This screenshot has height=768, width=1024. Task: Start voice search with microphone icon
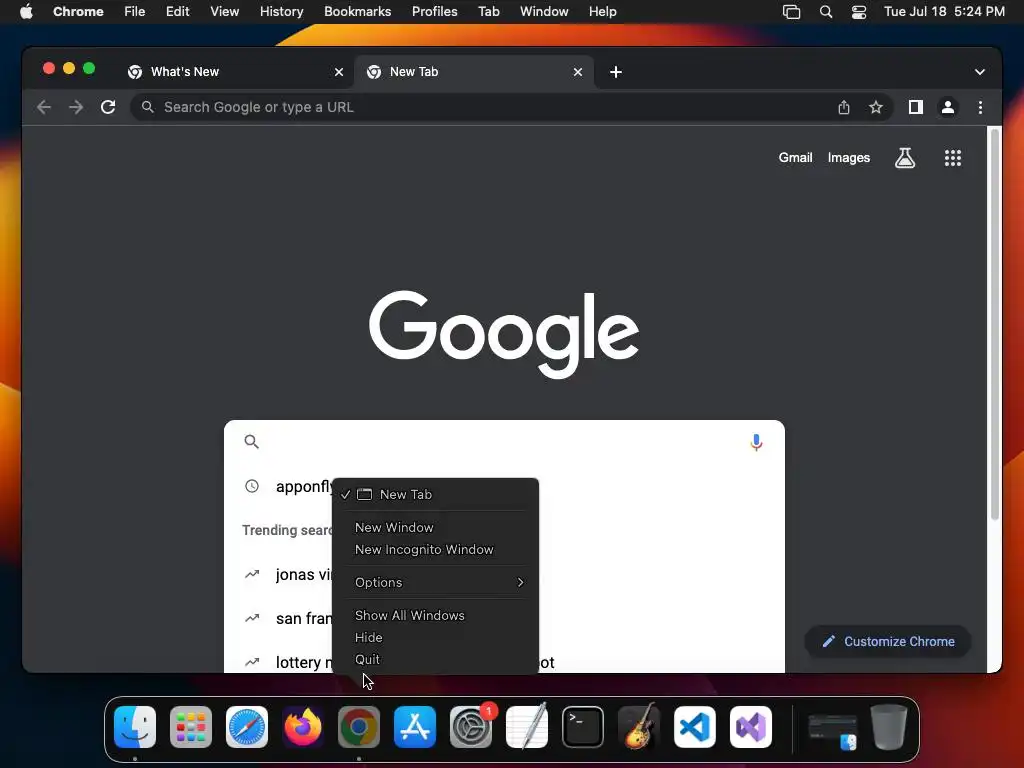[x=756, y=442]
